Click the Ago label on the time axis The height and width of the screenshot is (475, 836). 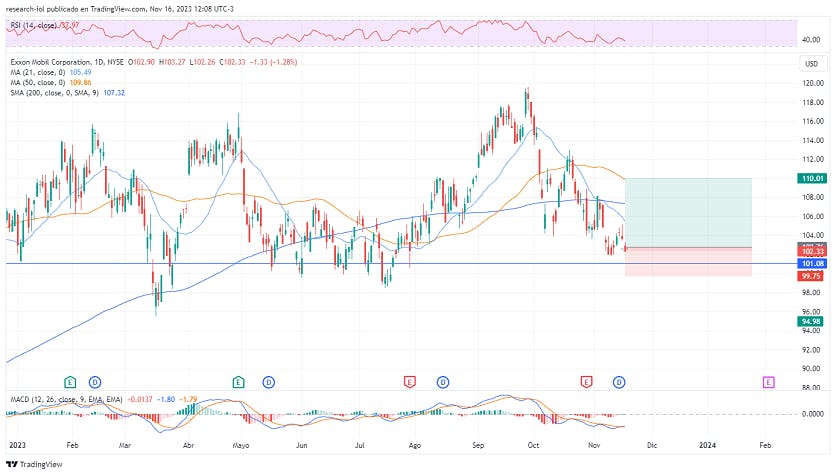(414, 445)
